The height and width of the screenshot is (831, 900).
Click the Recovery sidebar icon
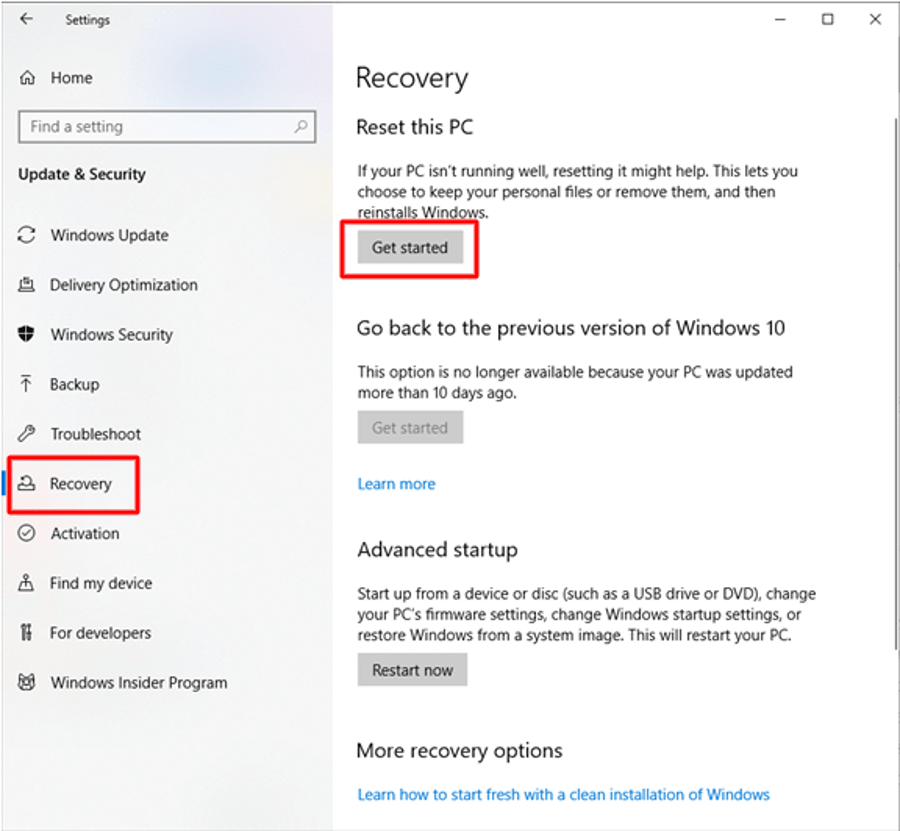pyautogui.click(x=26, y=483)
